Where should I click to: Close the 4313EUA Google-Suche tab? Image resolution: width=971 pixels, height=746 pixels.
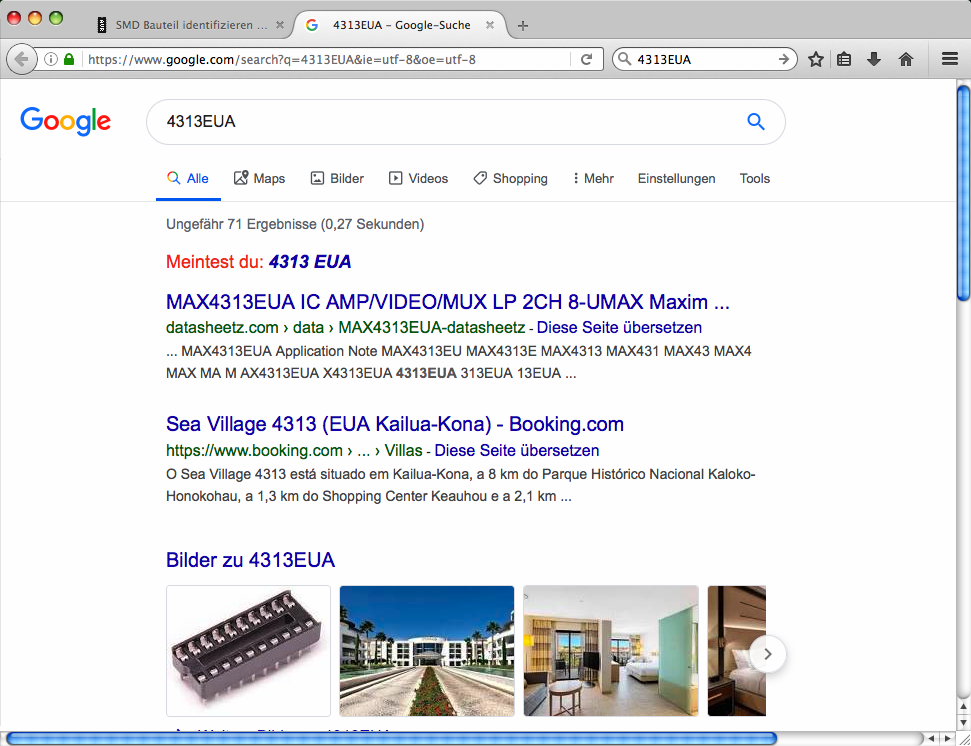[x=490, y=25]
